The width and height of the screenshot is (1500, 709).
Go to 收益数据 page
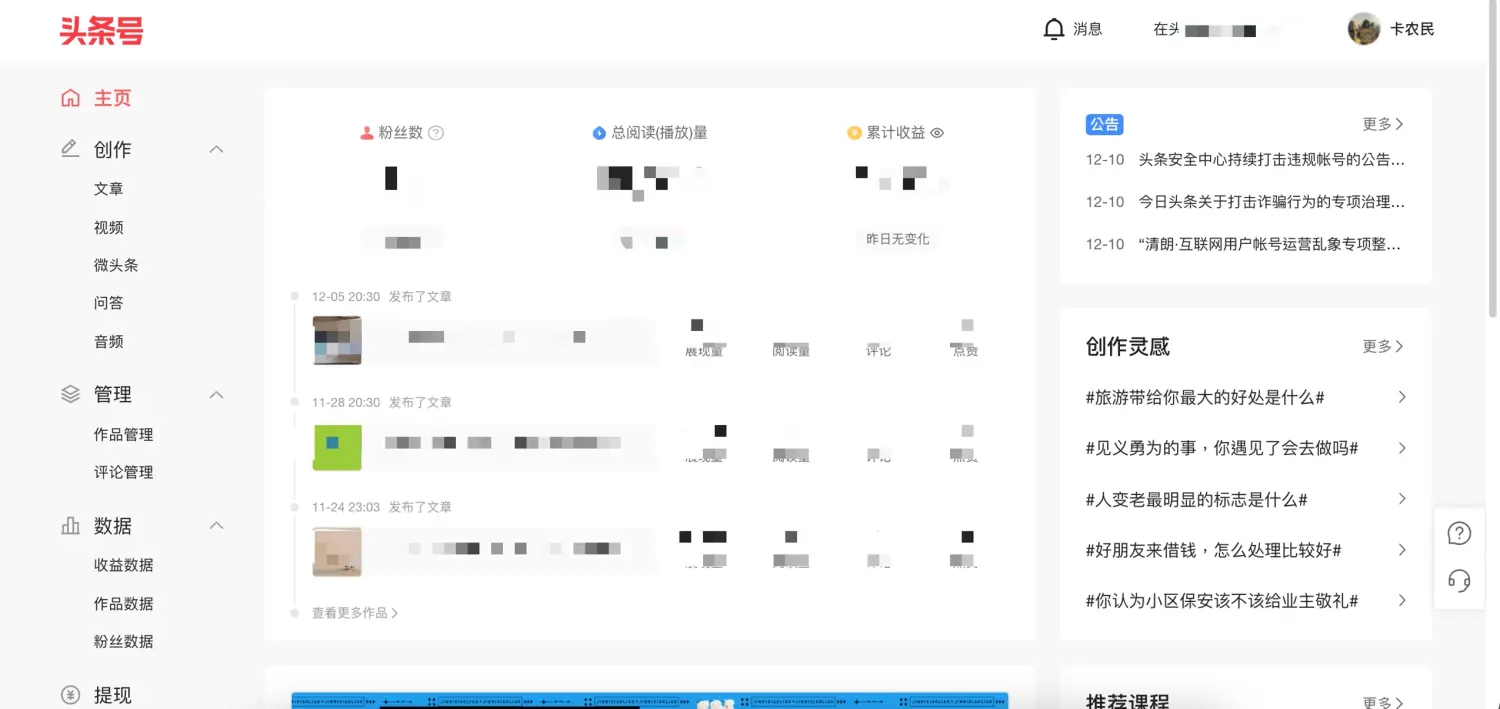tap(124, 565)
